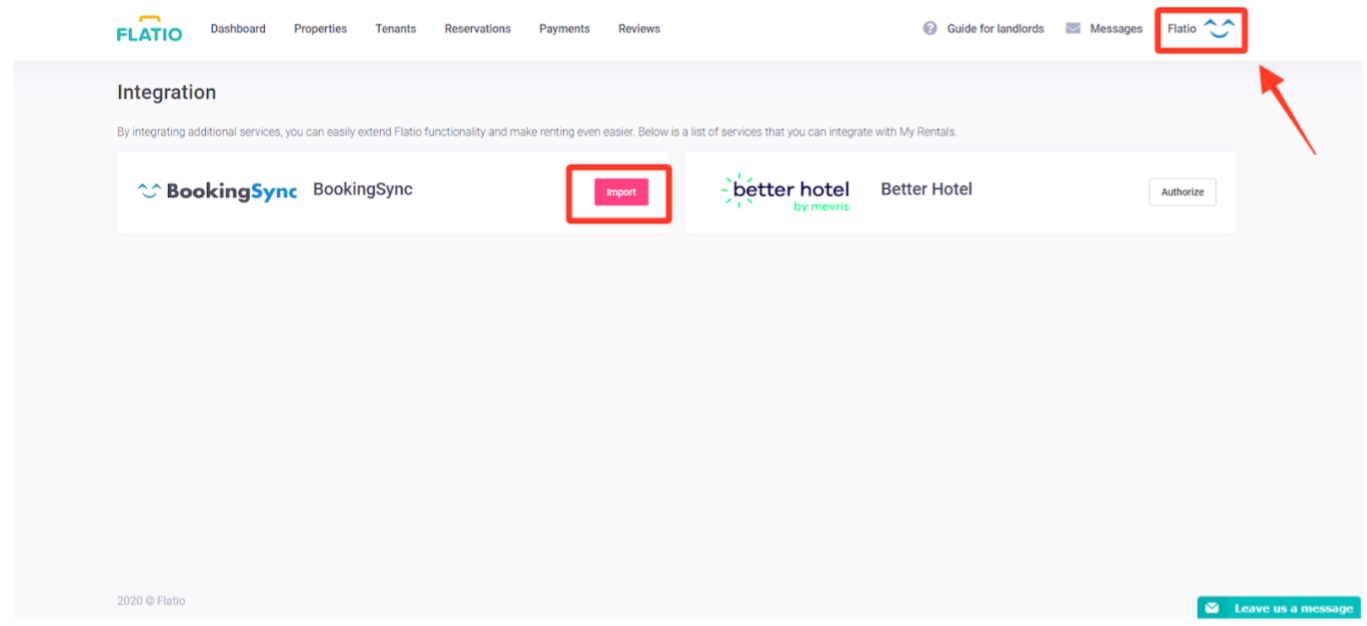Click the question mark help icon

[930, 29]
